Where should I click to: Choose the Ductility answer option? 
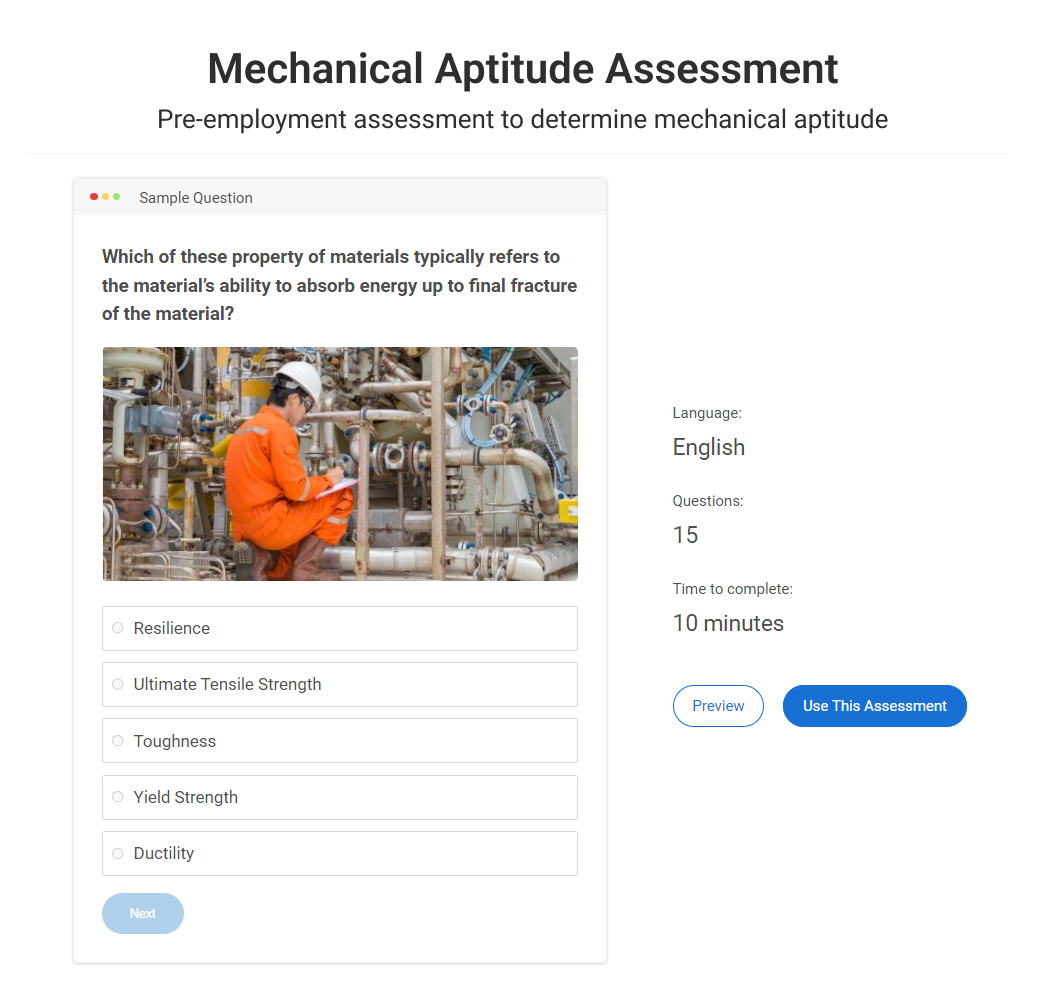pyautogui.click(x=118, y=853)
